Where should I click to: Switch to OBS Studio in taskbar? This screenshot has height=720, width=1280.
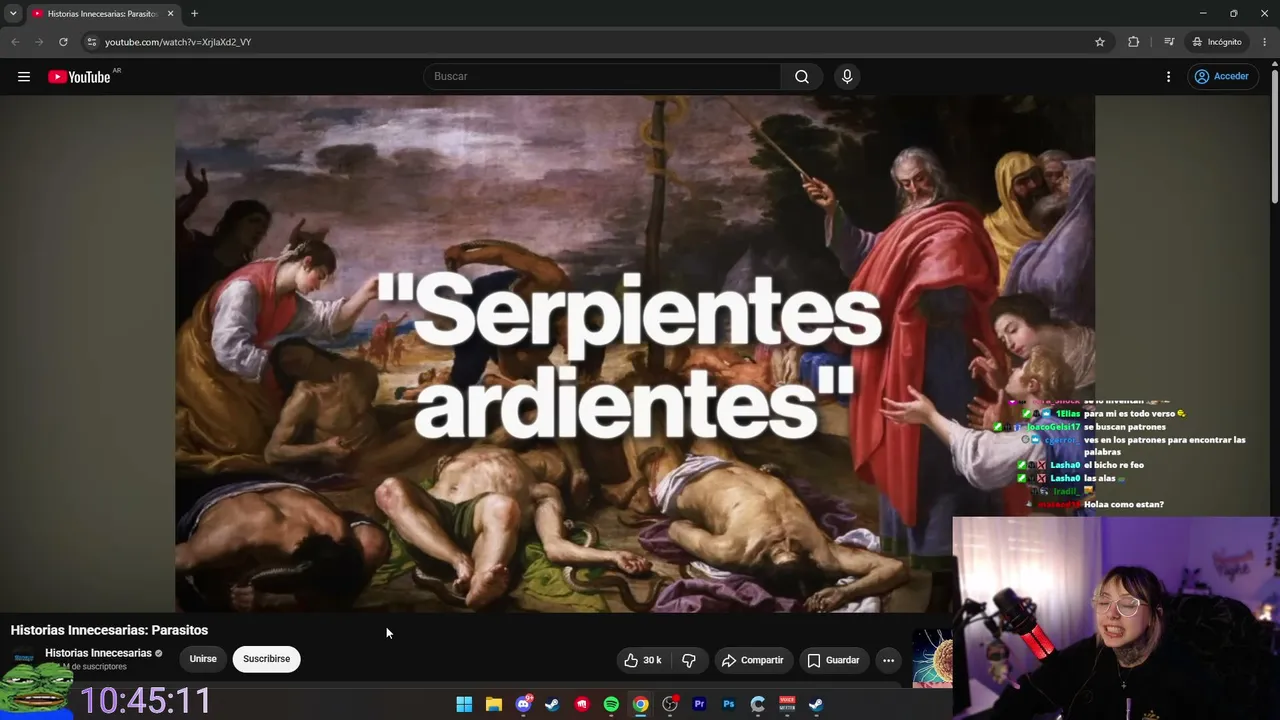(x=670, y=704)
